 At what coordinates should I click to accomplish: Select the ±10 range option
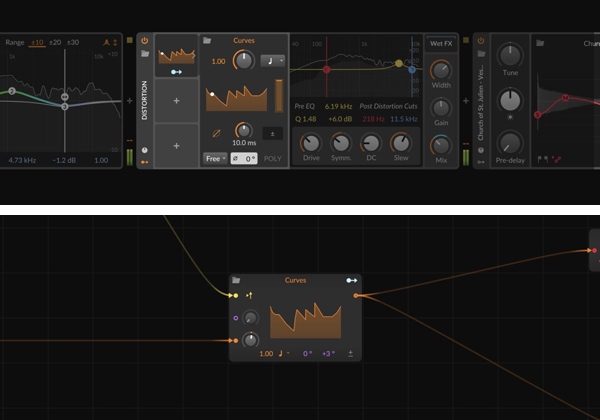tap(37, 42)
